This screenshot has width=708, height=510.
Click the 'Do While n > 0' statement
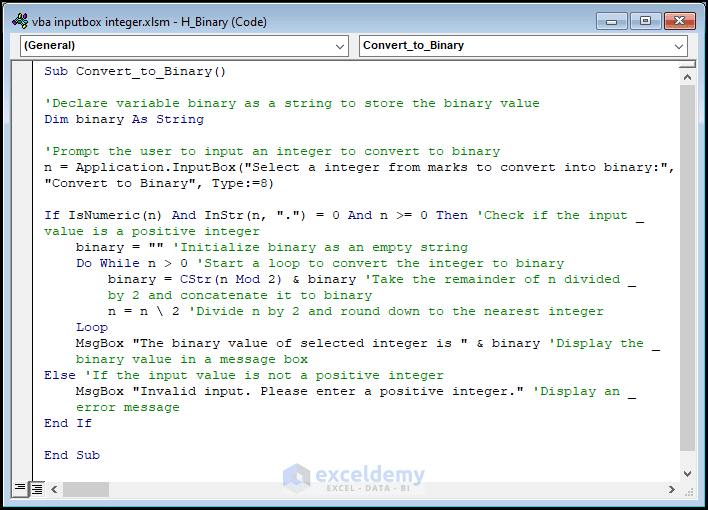(x=131, y=263)
